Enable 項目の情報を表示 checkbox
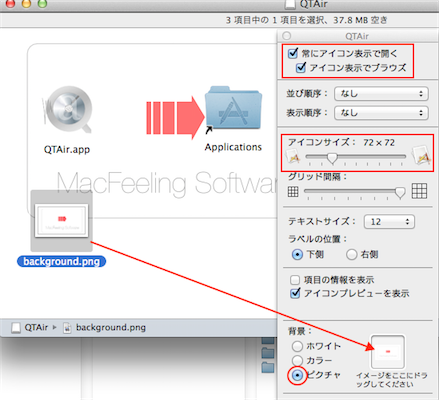This screenshot has width=439, height=400. (295, 280)
